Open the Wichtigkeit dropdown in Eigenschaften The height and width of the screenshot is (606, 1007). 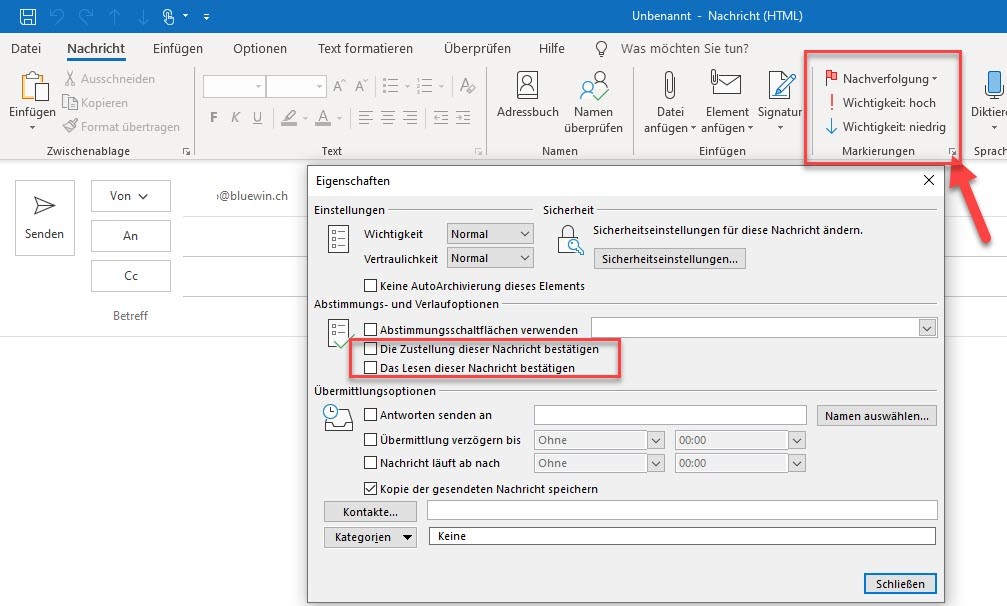(x=490, y=234)
